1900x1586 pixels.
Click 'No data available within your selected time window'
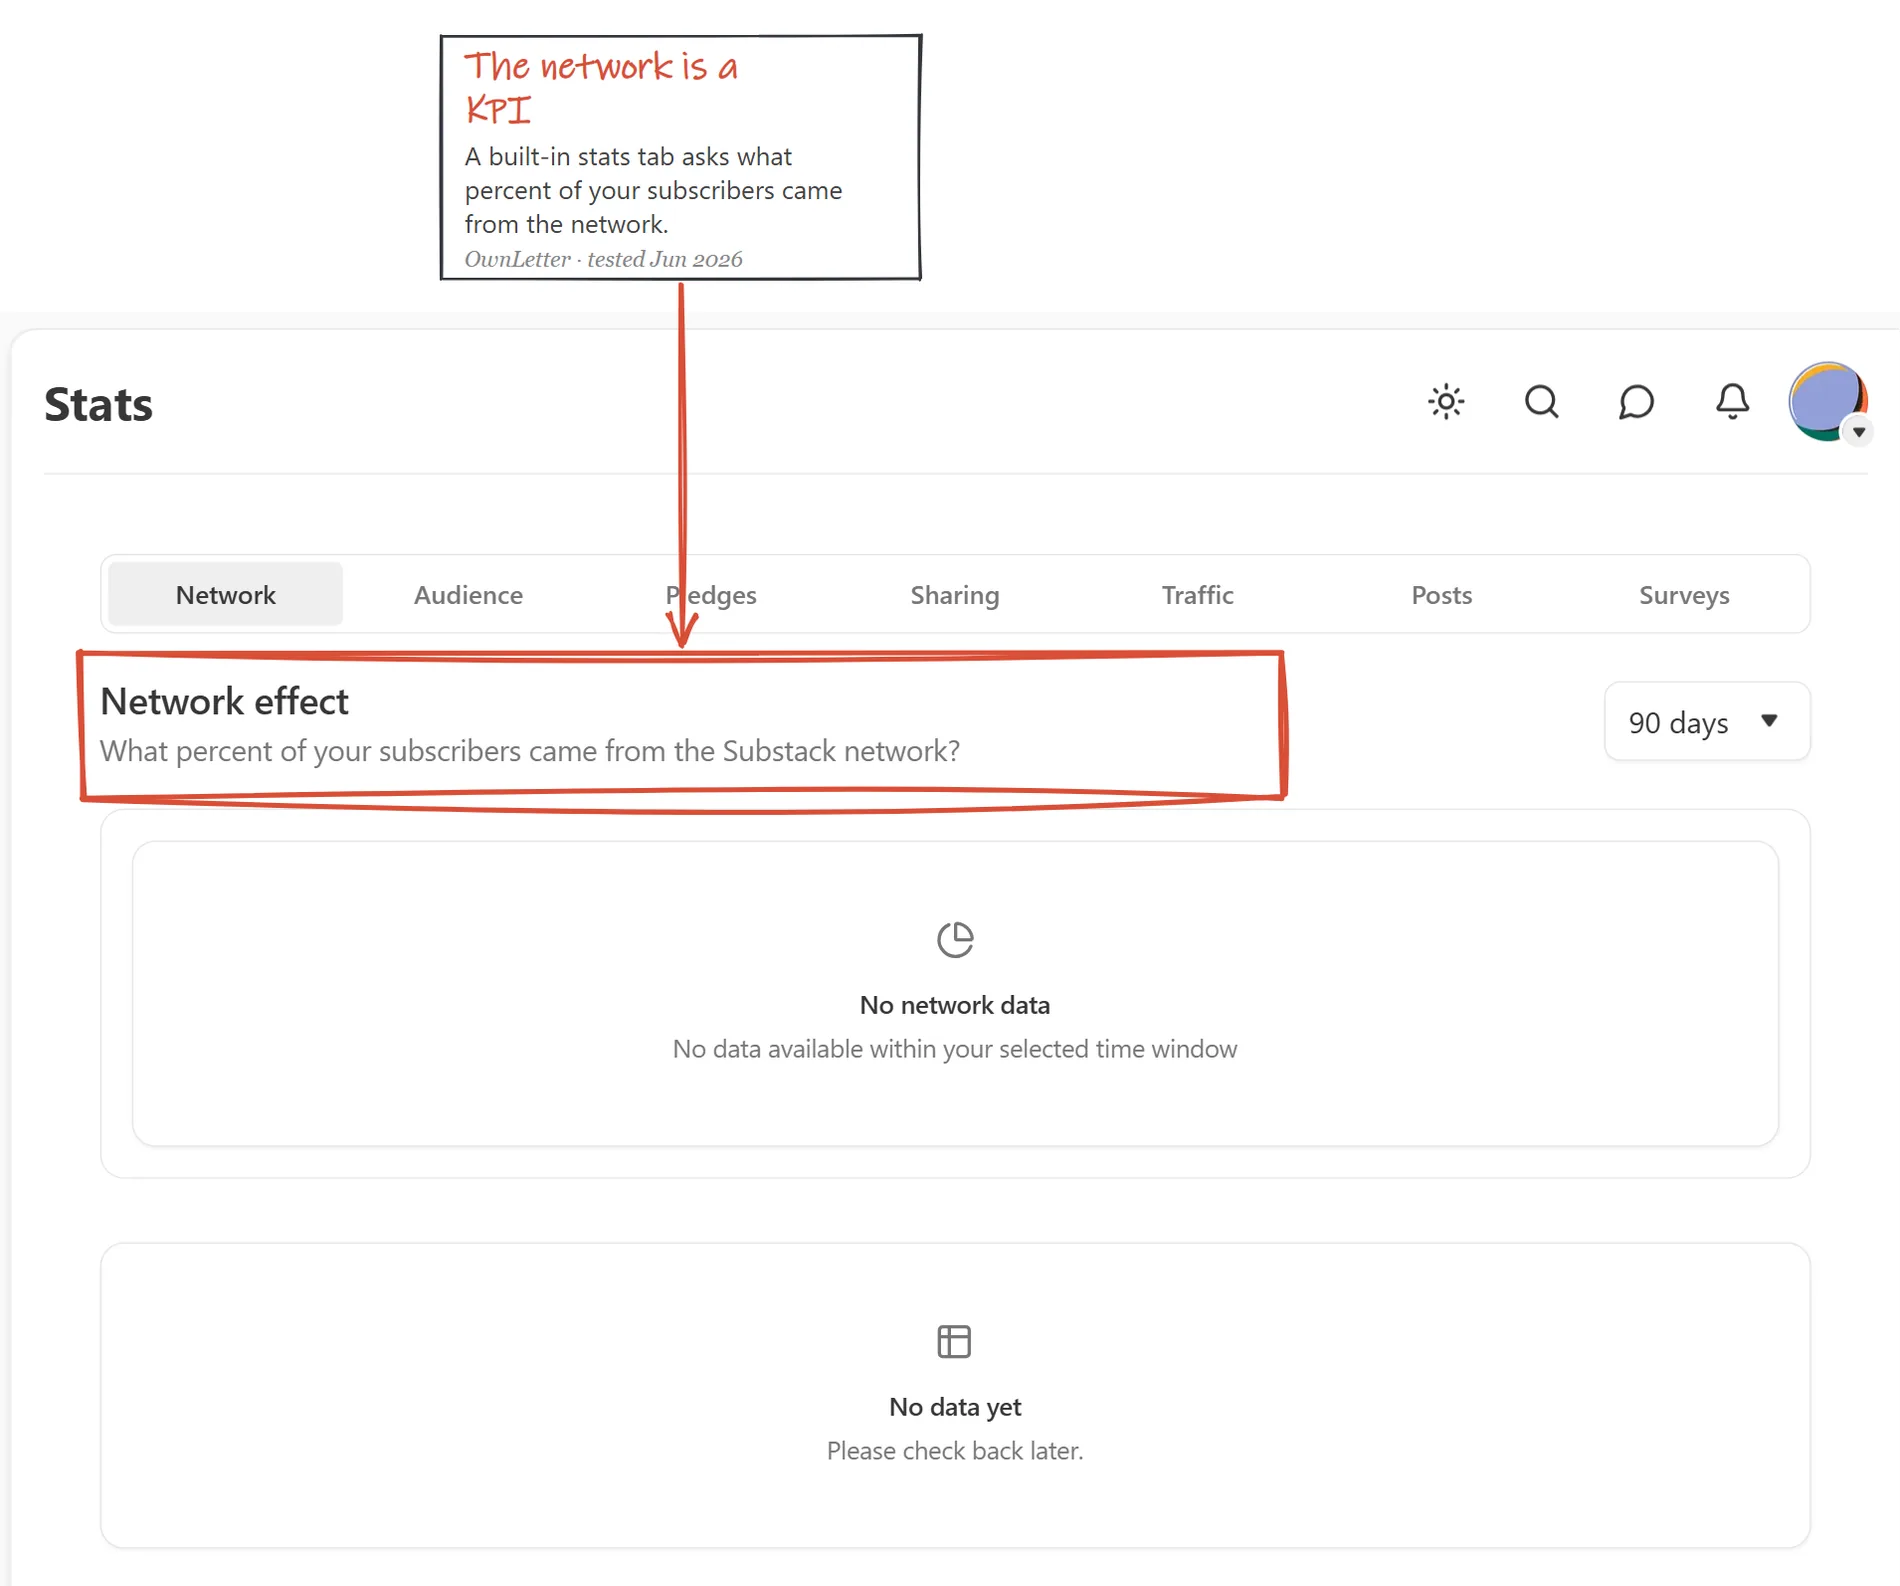(955, 1049)
